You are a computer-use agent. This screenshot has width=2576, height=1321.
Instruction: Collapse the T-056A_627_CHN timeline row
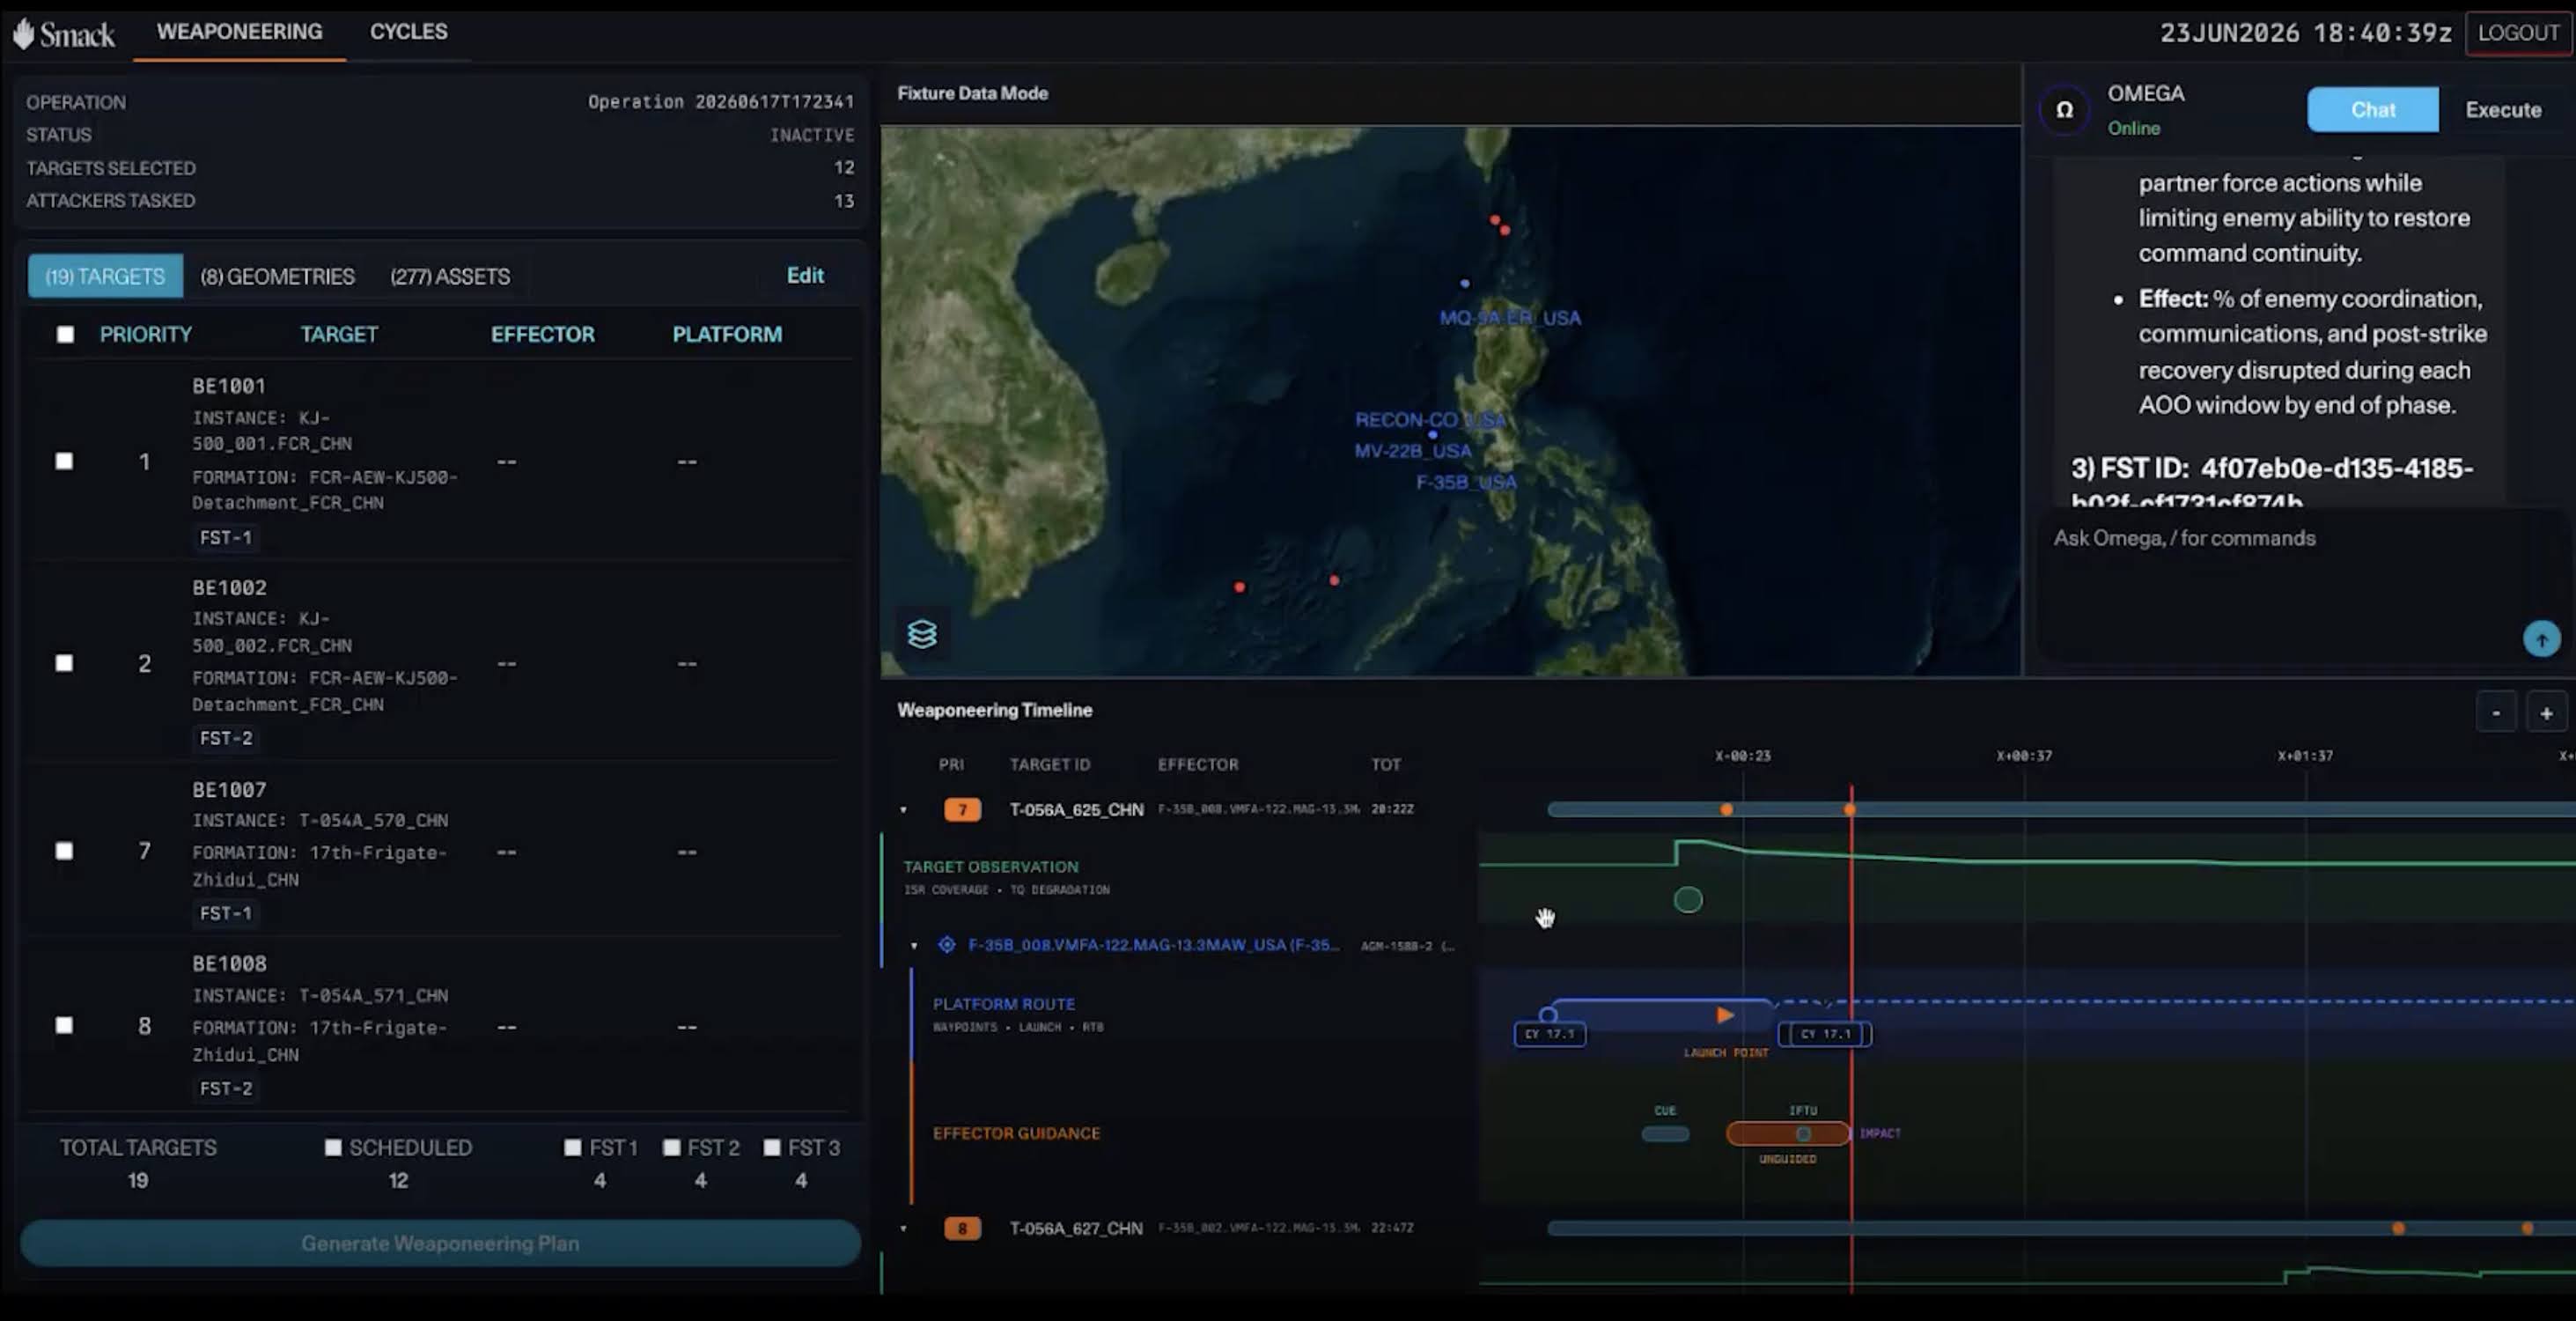[903, 1229]
